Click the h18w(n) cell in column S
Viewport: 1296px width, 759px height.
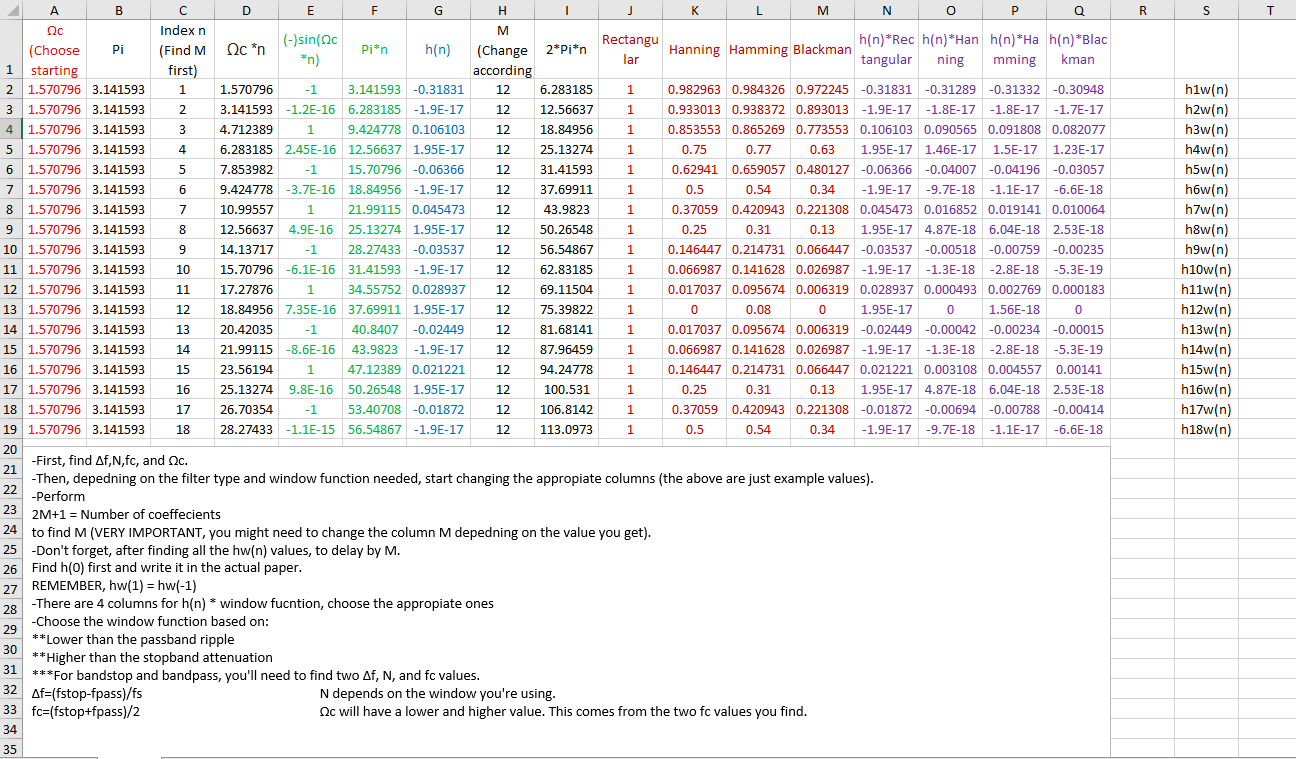pos(1206,429)
